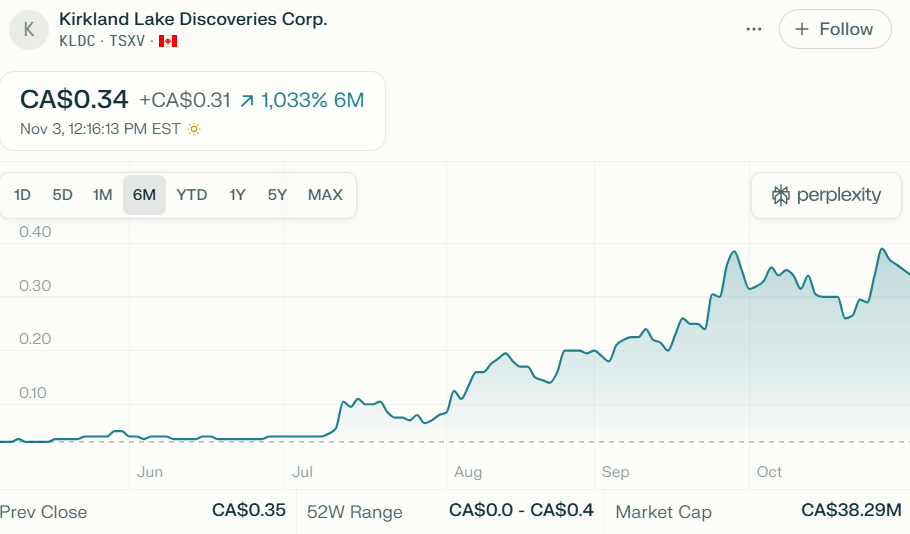Click the Jul x-axis label

click(302, 472)
